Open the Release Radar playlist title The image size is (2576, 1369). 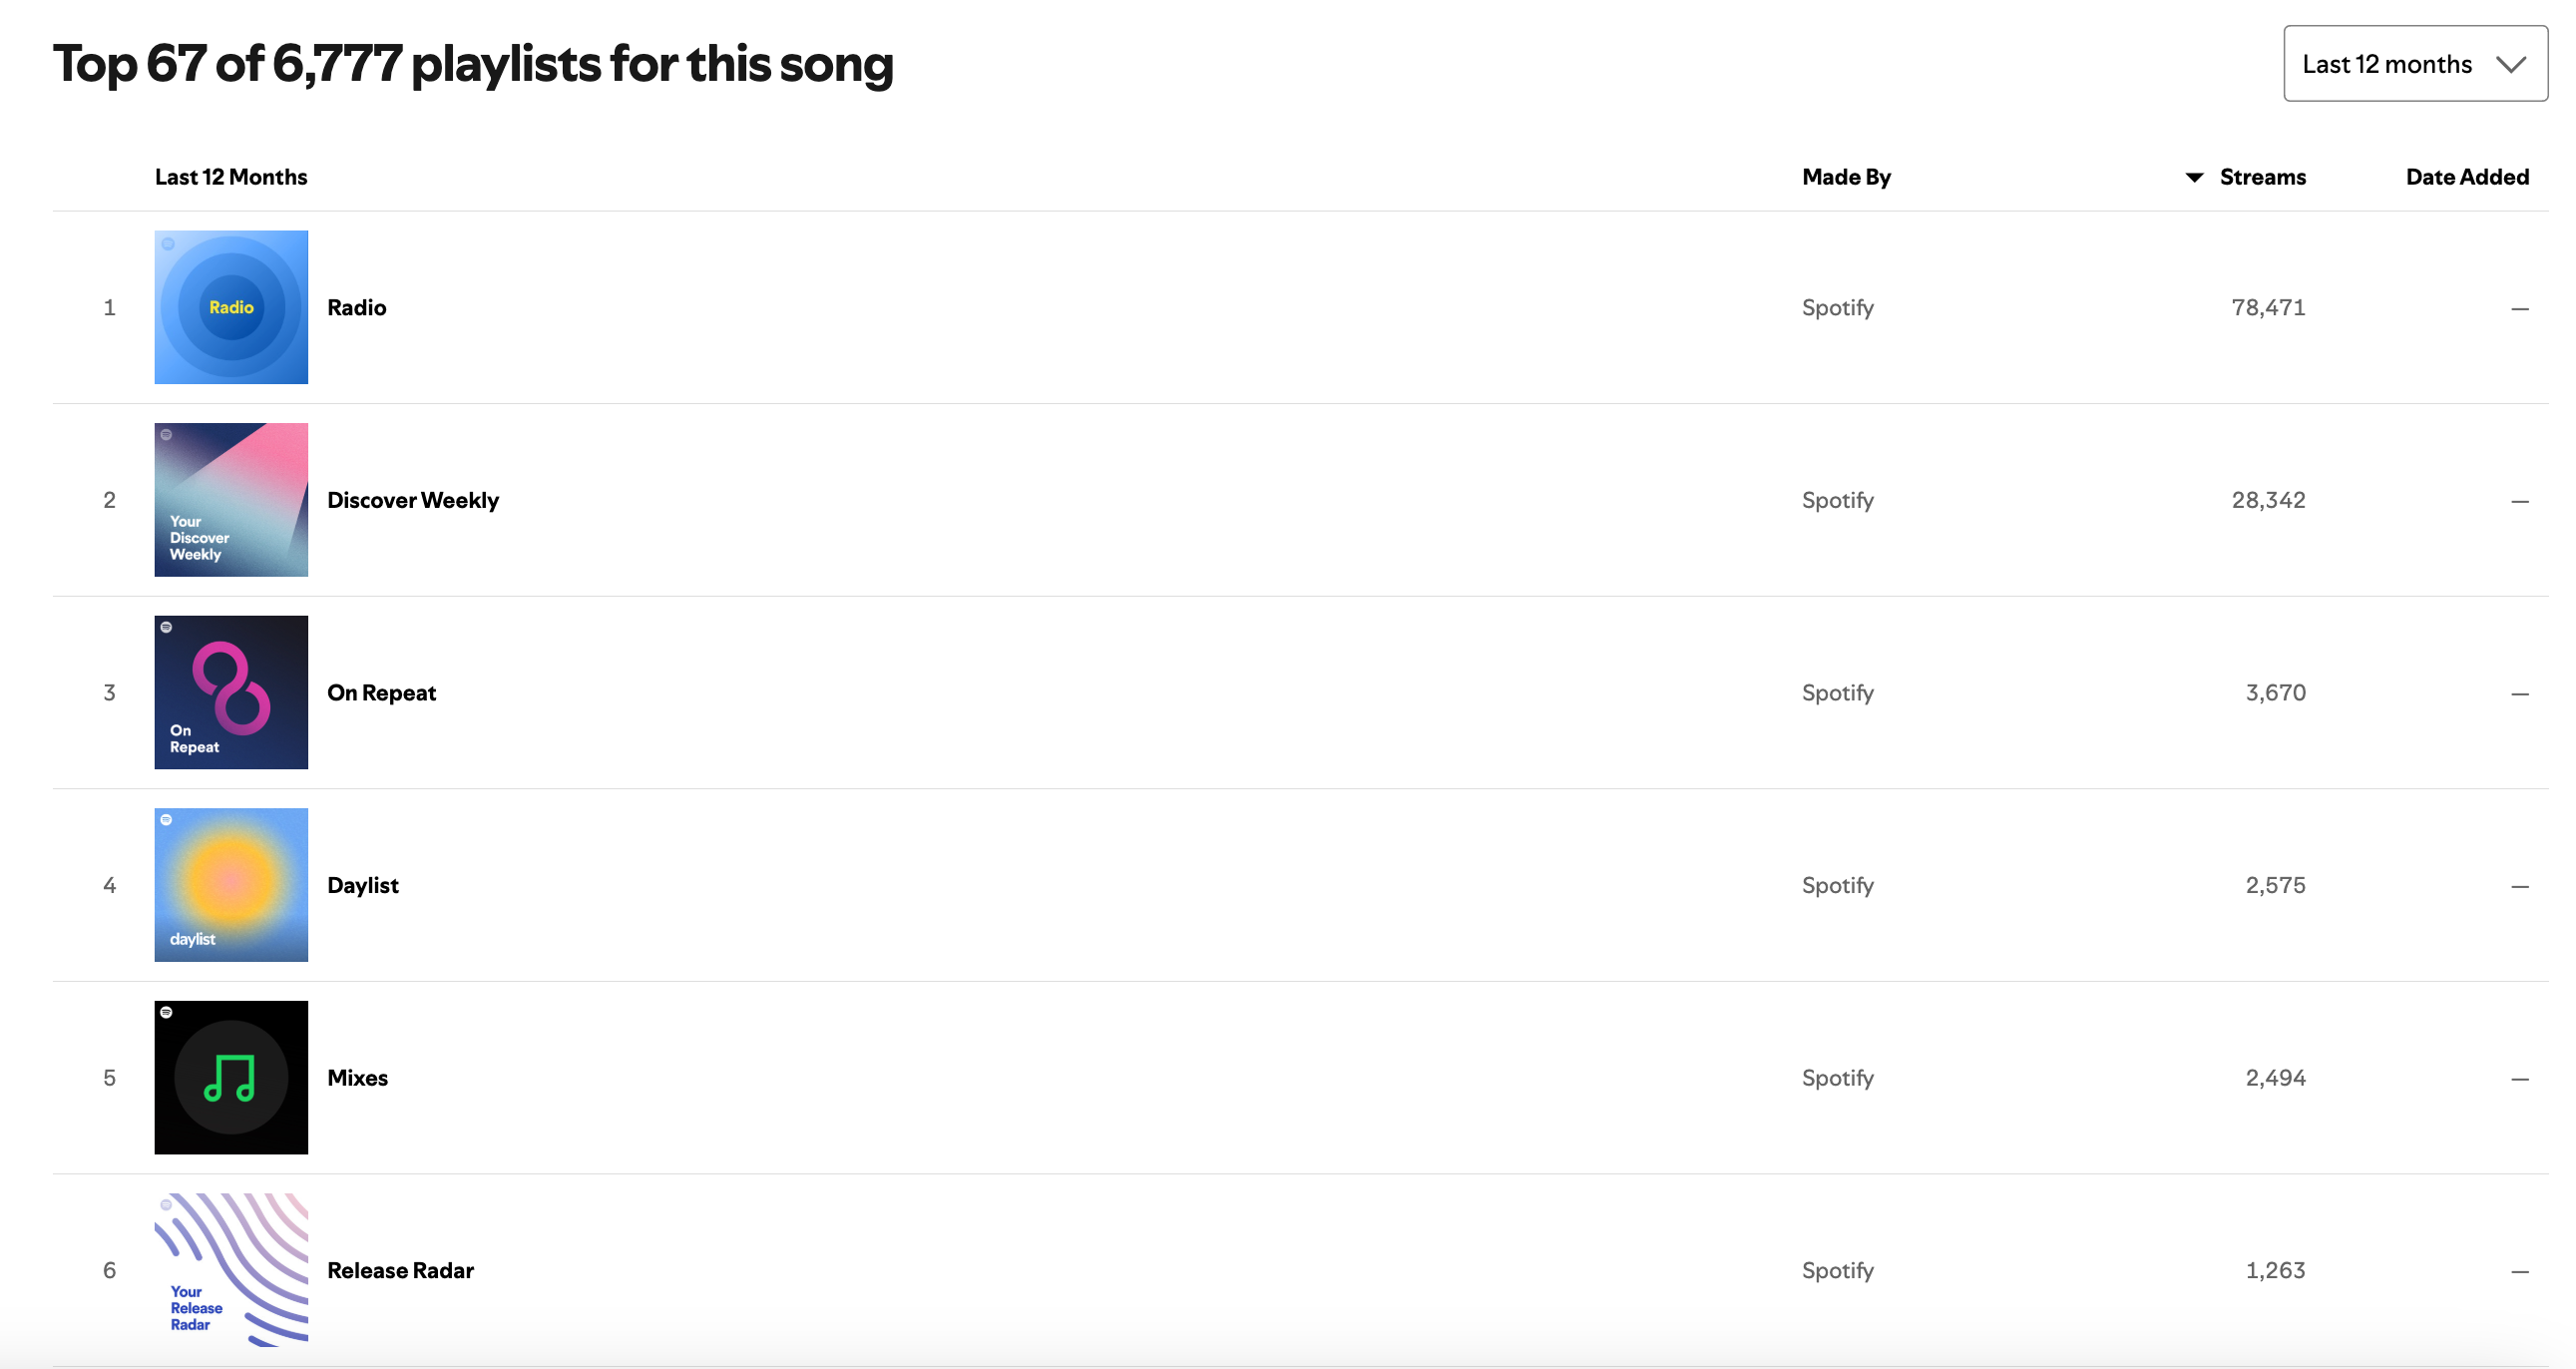tap(401, 1270)
